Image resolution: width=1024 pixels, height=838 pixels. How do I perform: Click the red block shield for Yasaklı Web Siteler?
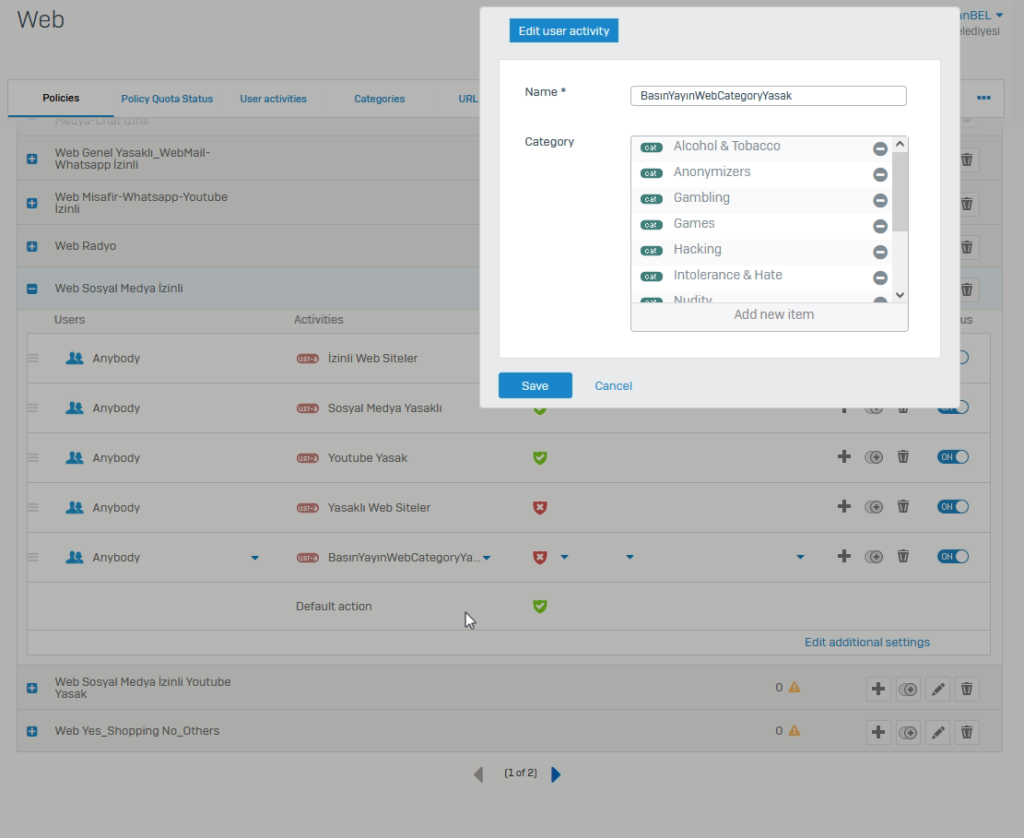[540, 507]
